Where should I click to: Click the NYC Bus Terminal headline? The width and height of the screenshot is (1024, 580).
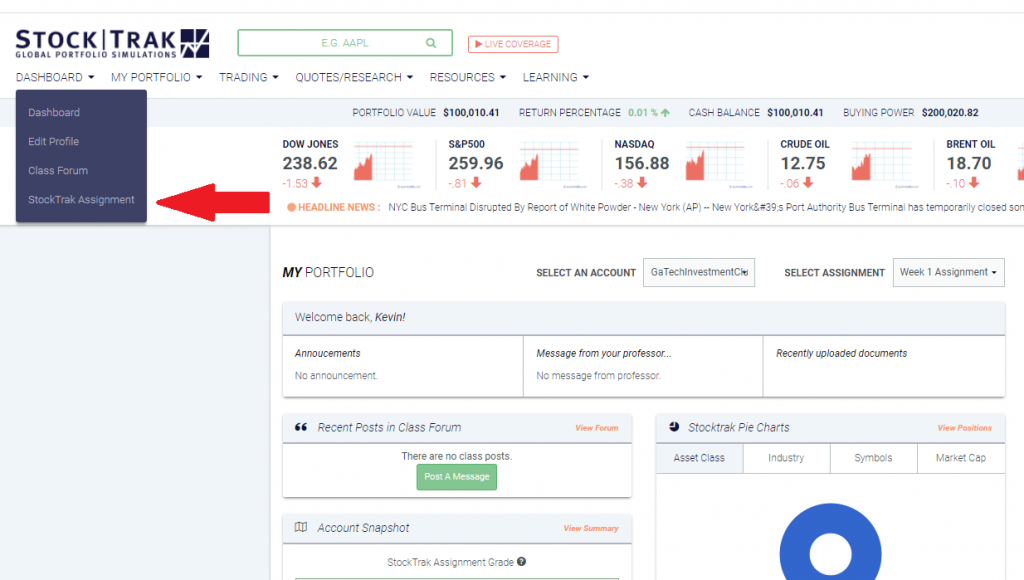coord(706,207)
